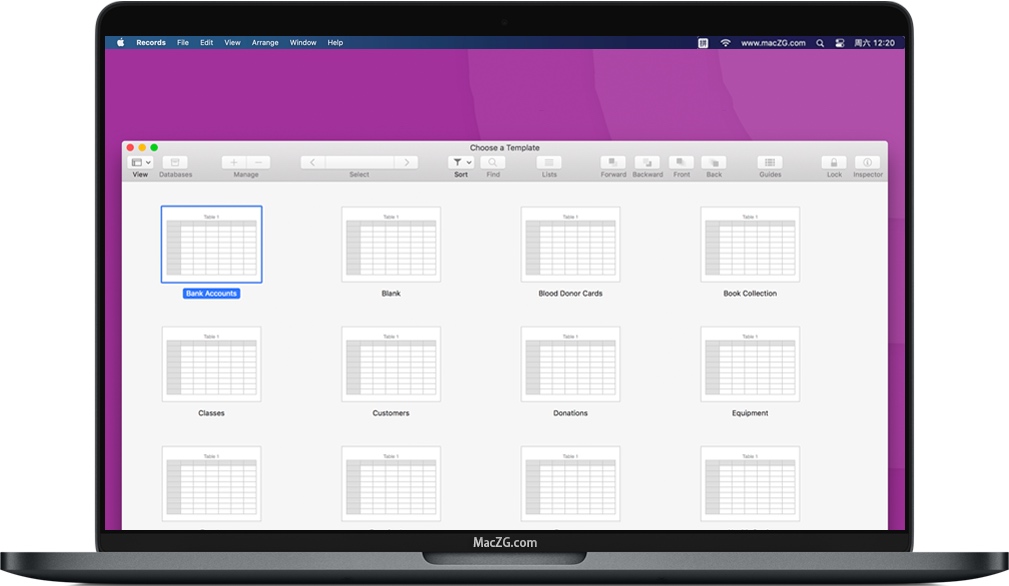
Task: Bring selection to Front using toolbar icon
Action: (x=681, y=162)
